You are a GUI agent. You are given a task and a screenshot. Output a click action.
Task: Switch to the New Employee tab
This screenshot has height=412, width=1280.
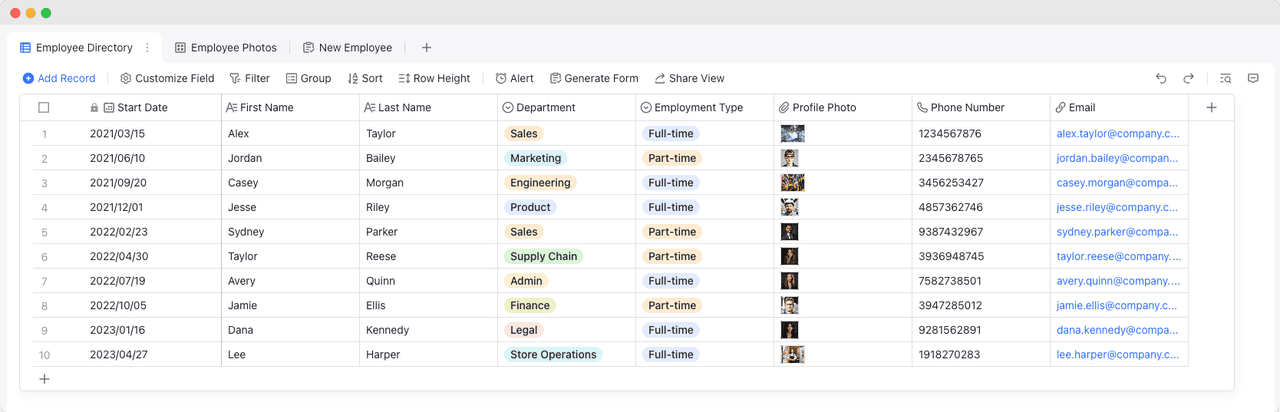pyautogui.click(x=347, y=47)
